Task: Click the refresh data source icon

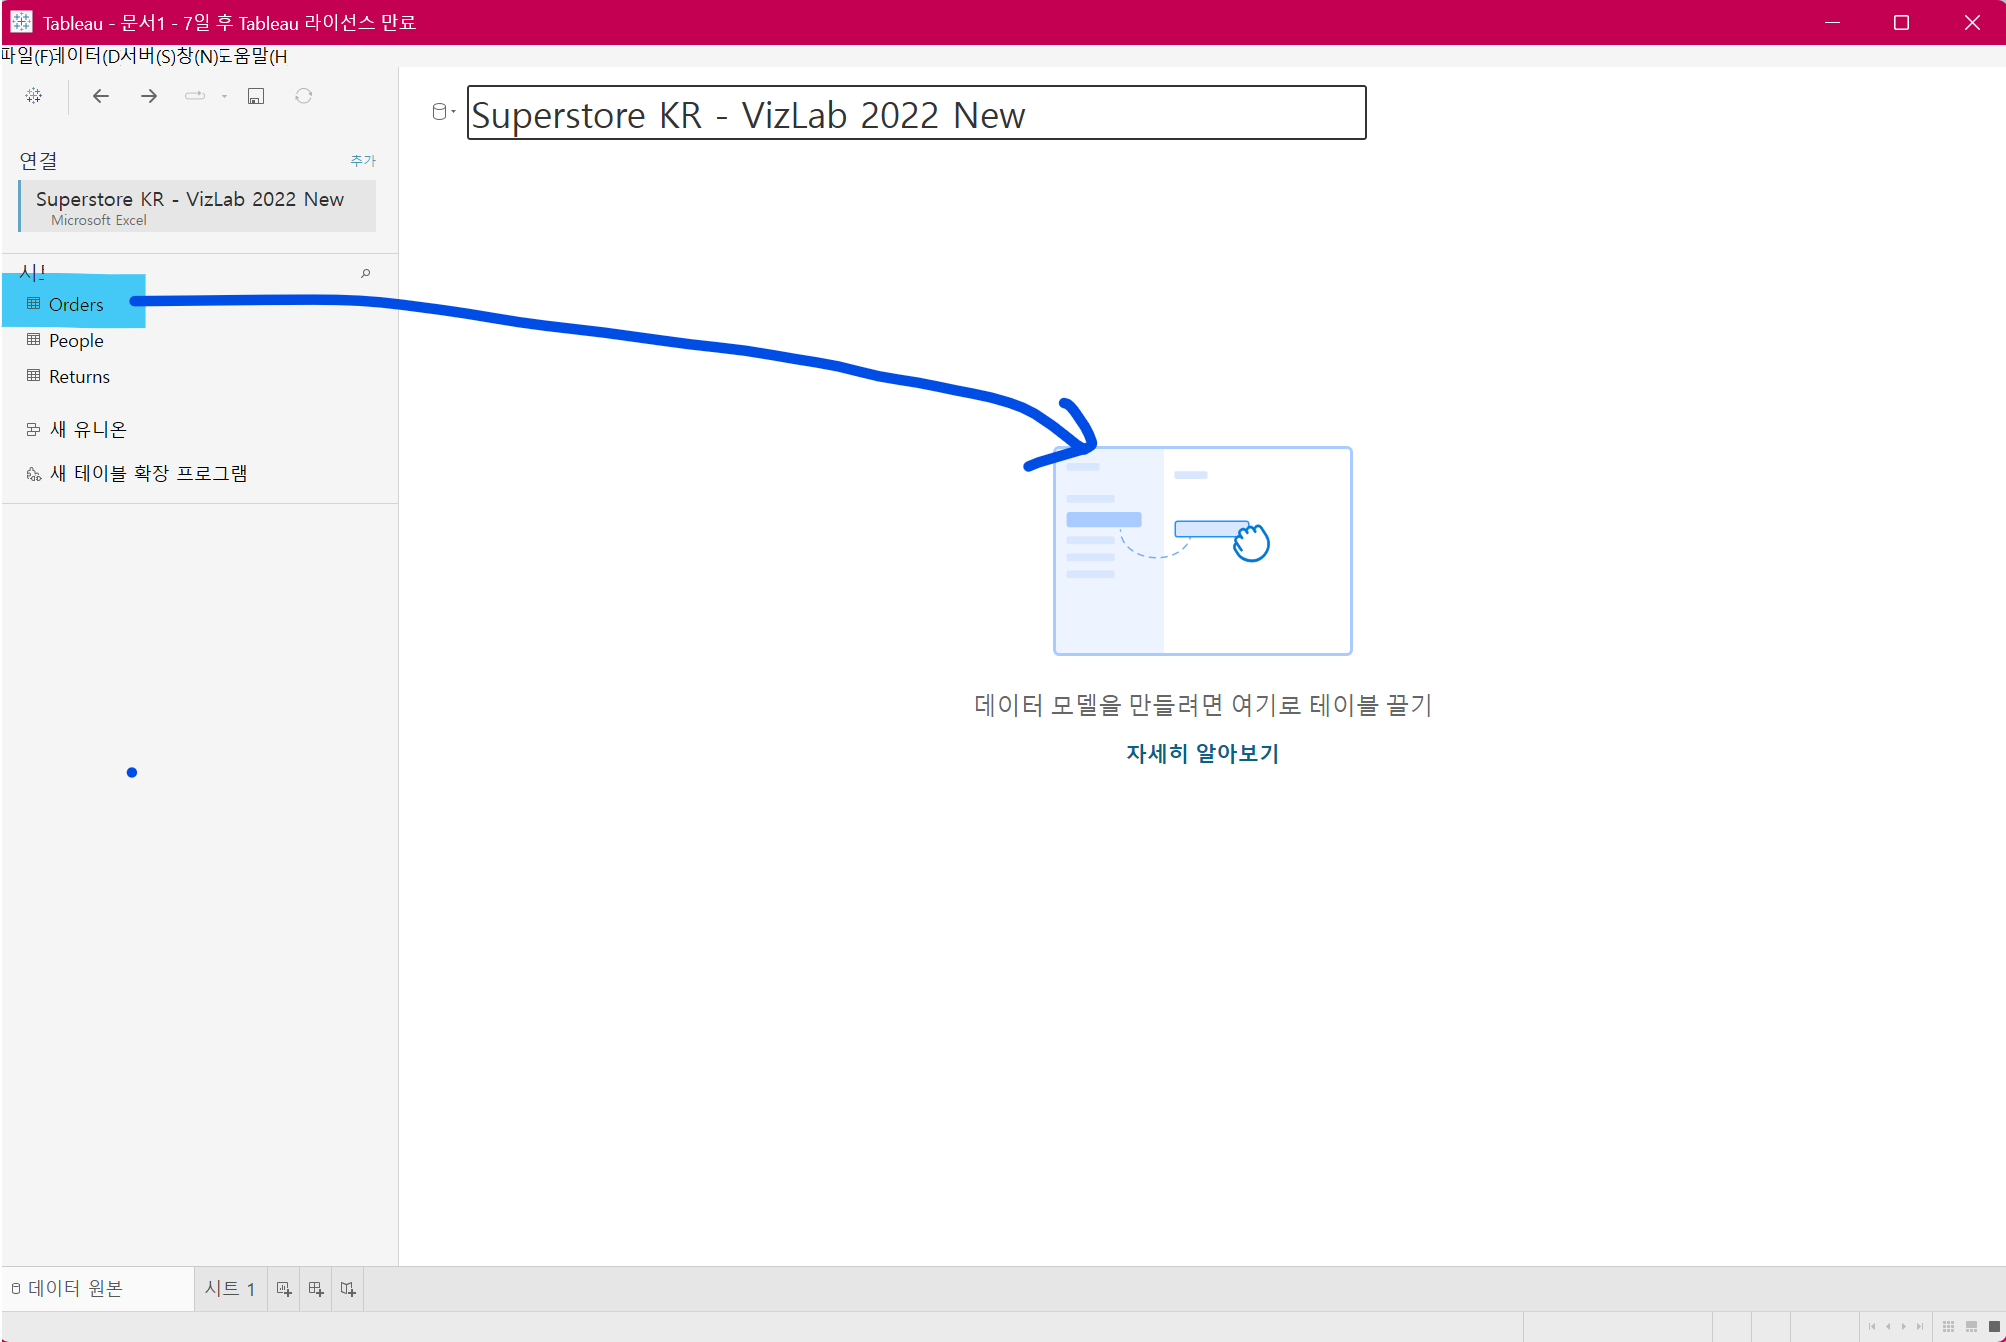Action: (x=304, y=96)
